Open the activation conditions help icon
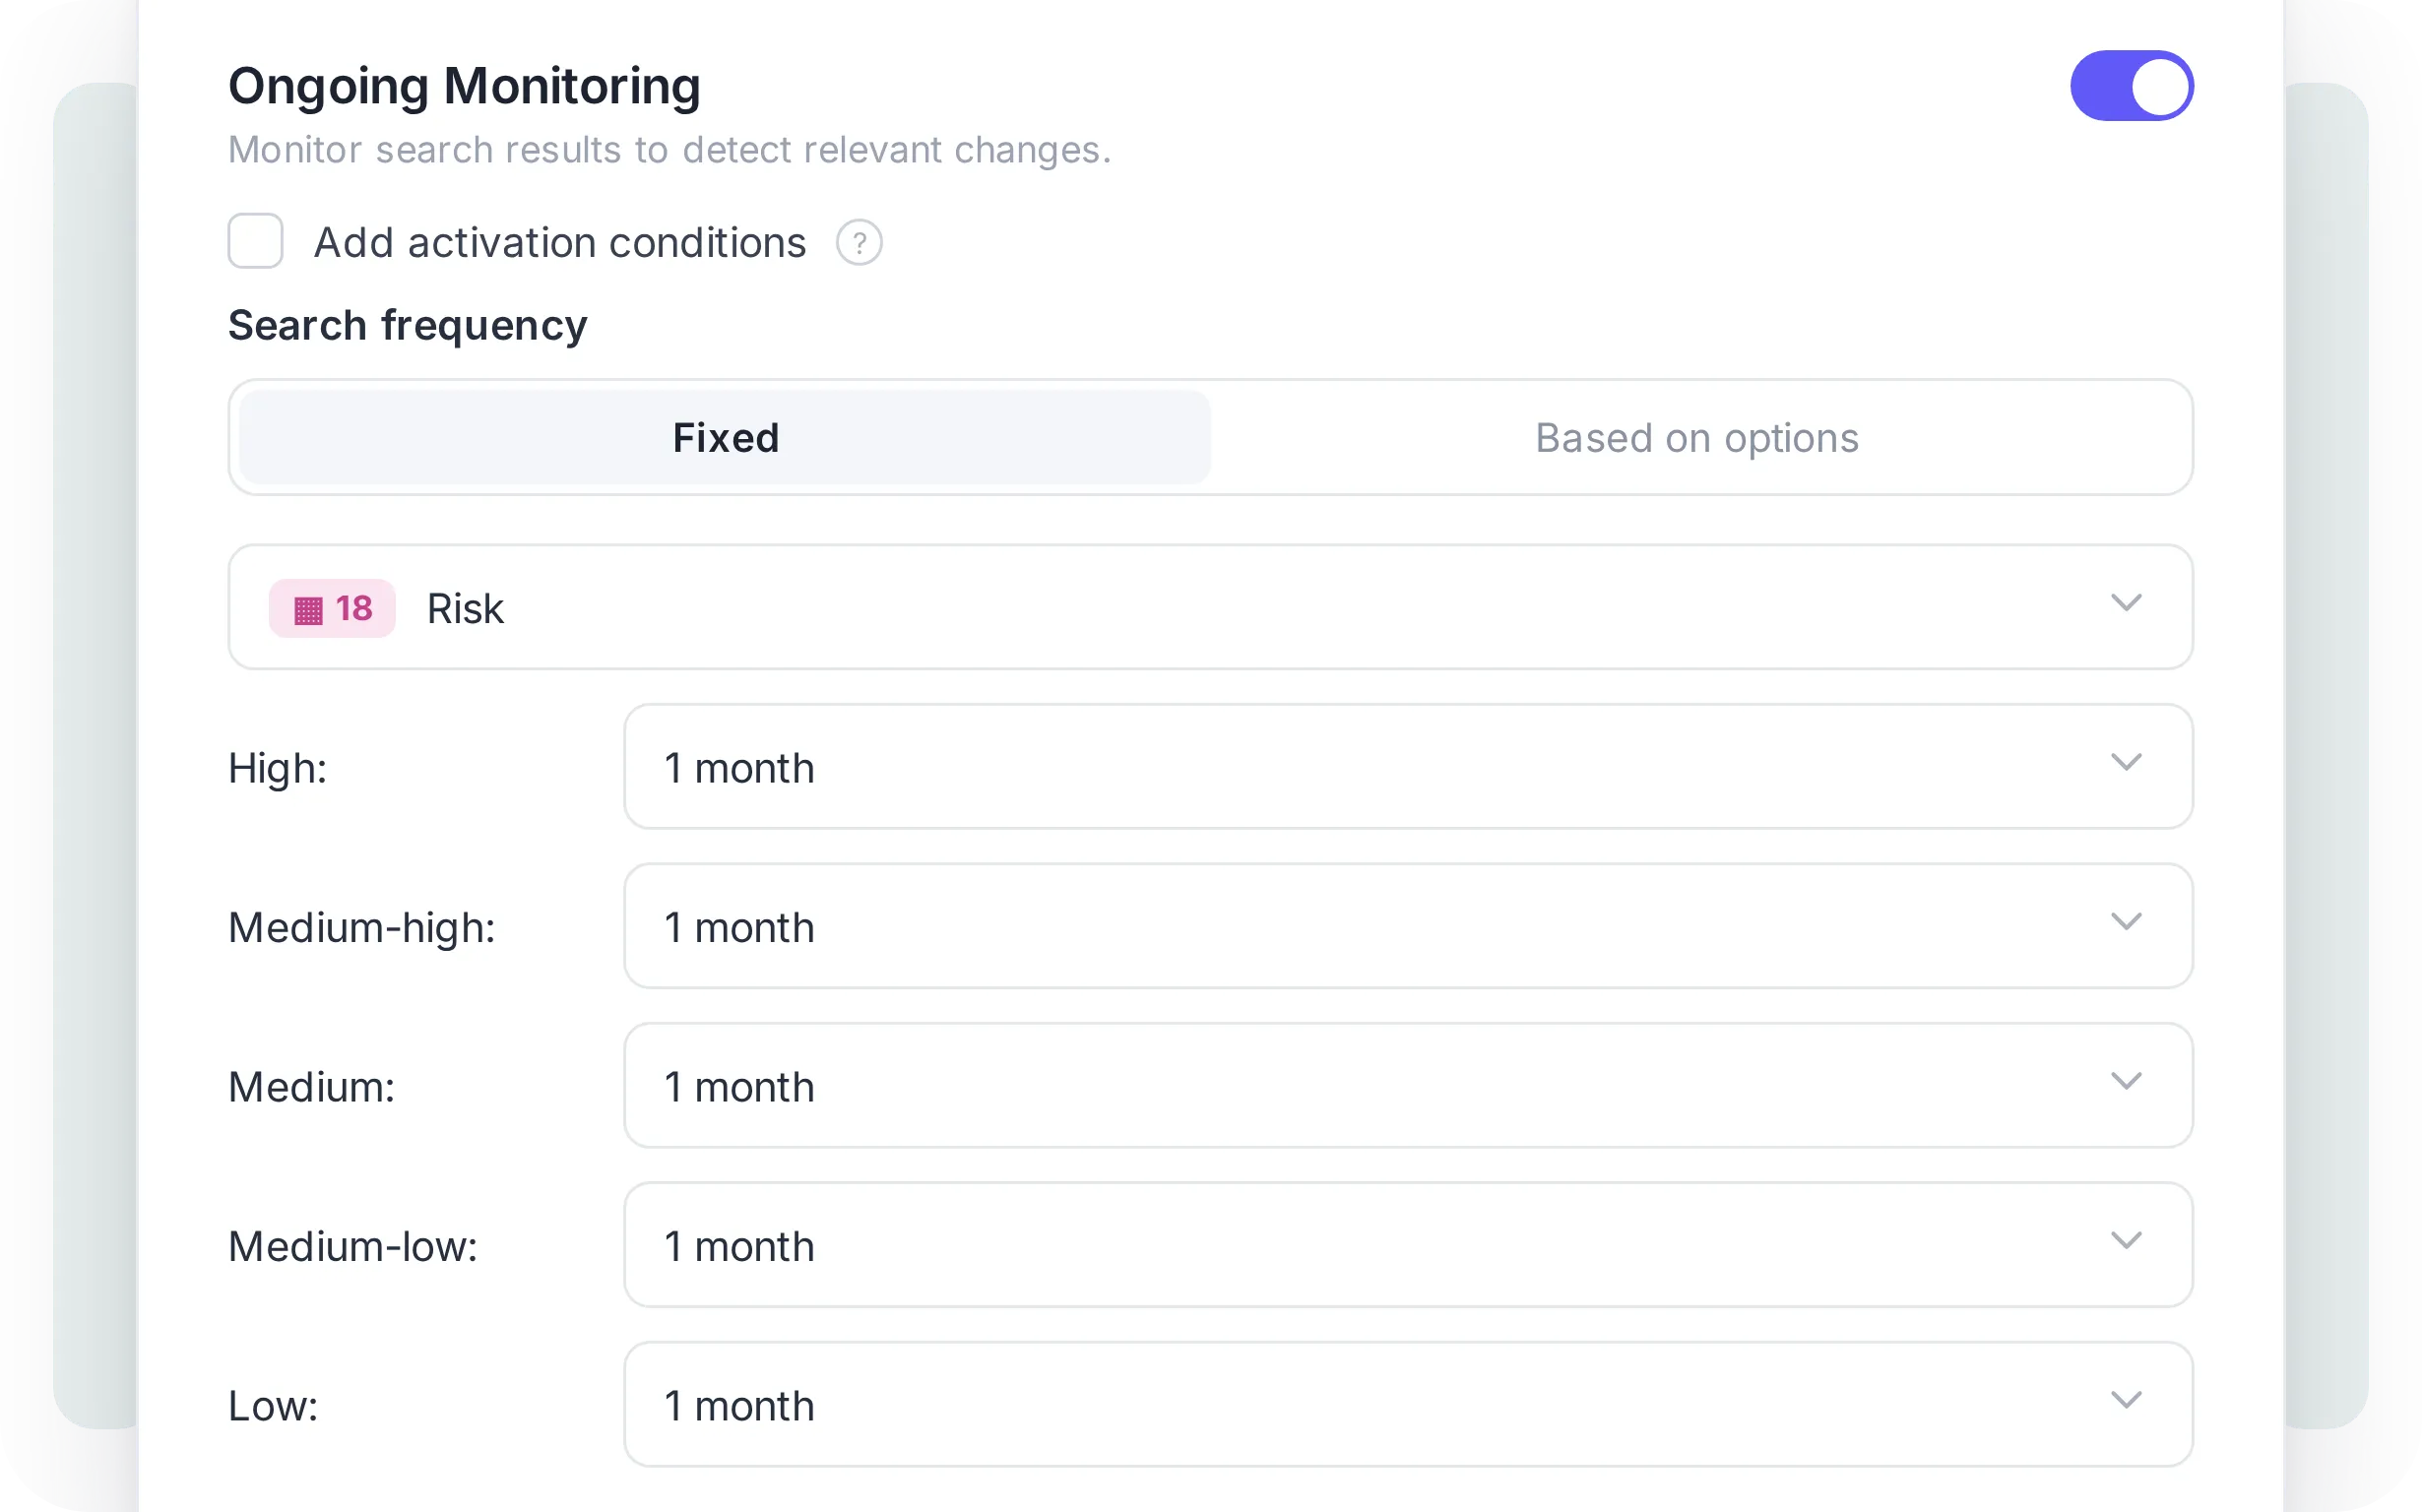The image size is (2422, 1512). pyautogui.click(x=859, y=243)
